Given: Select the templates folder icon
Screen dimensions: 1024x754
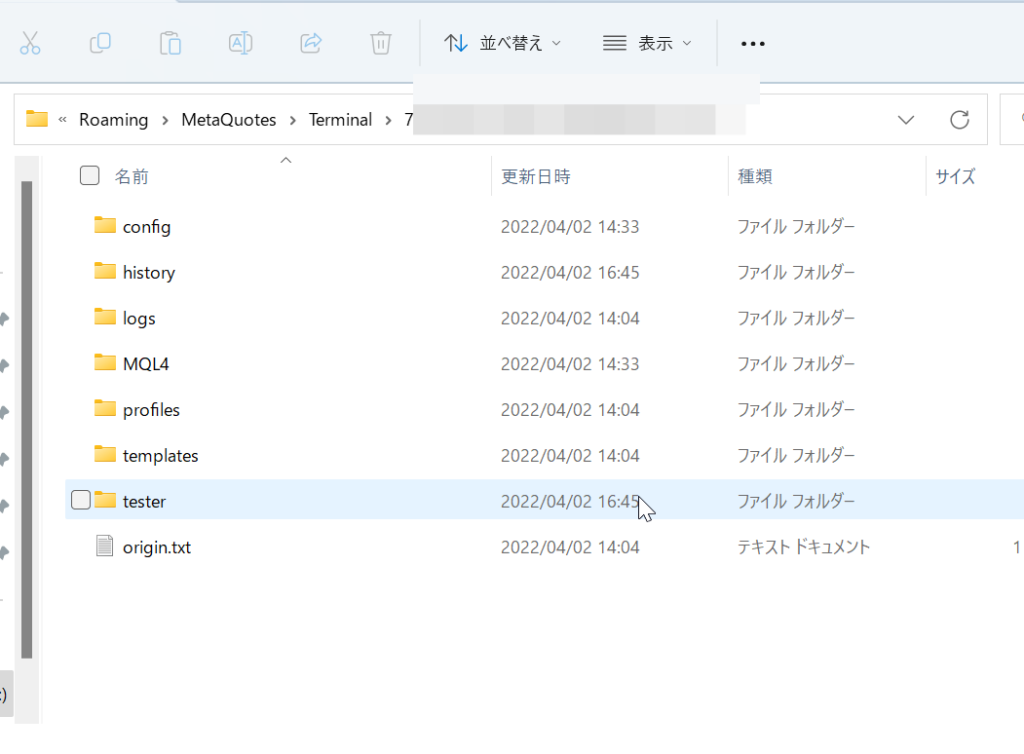Looking at the screenshot, I should [x=104, y=454].
